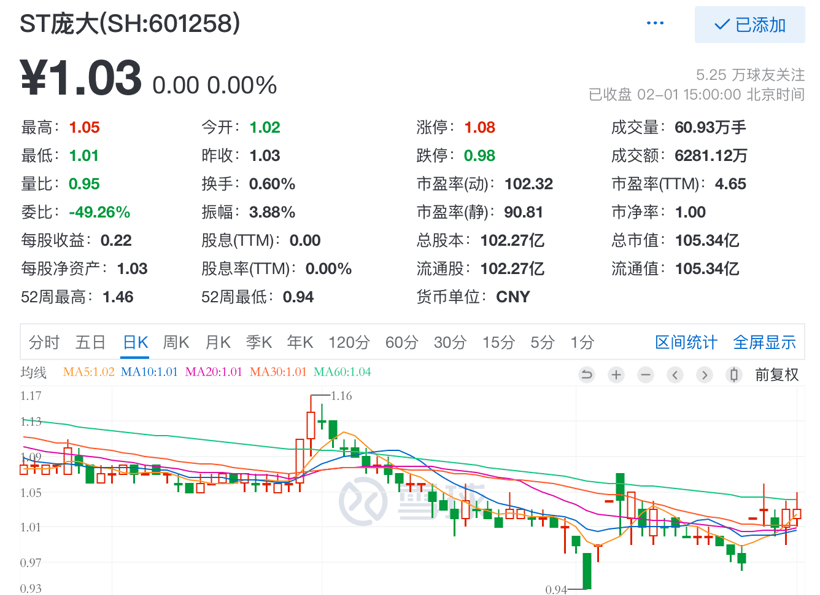This screenshot has width=820, height=595.
Task: Click the 每股收益 0.22 value
Action: (116, 241)
